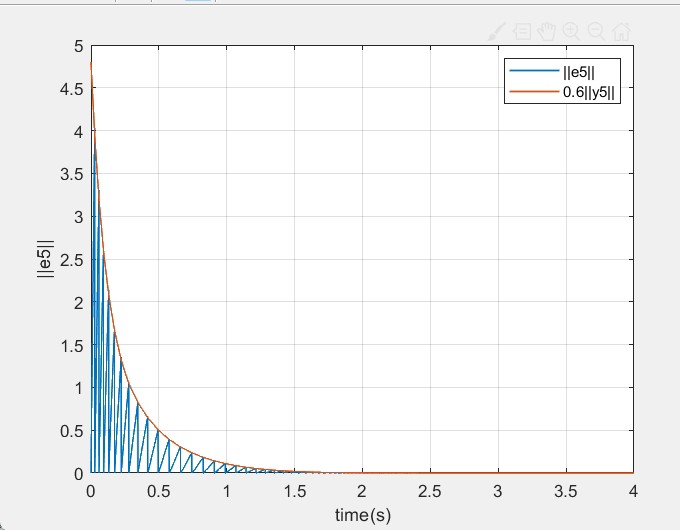This screenshot has height=530, width=680.
Task: Select the Brush data tool in axes toolbar
Action: tap(497, 32)
